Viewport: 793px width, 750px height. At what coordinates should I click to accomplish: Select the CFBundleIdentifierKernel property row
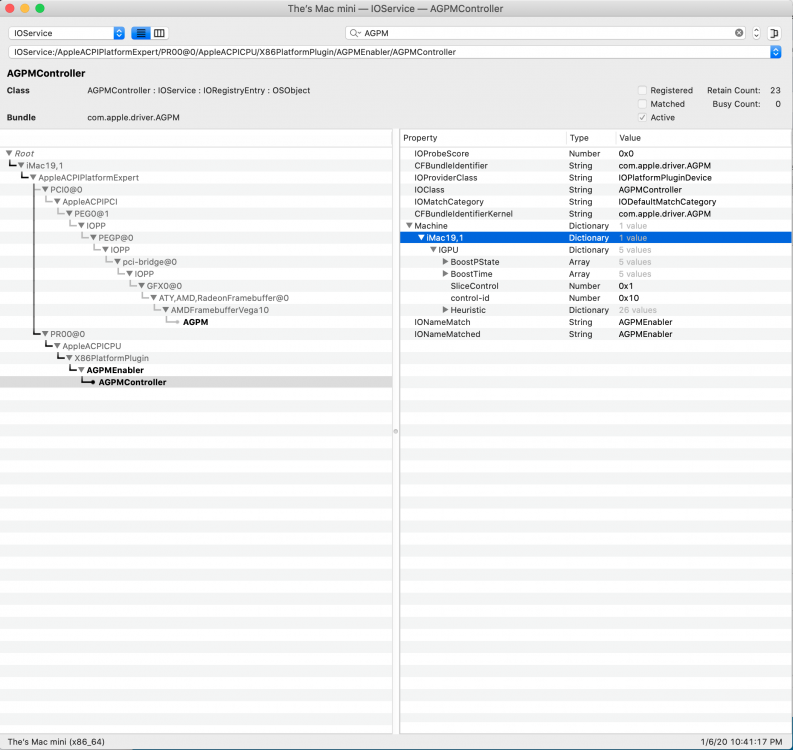pyautogui.click(x=596, y=214)
